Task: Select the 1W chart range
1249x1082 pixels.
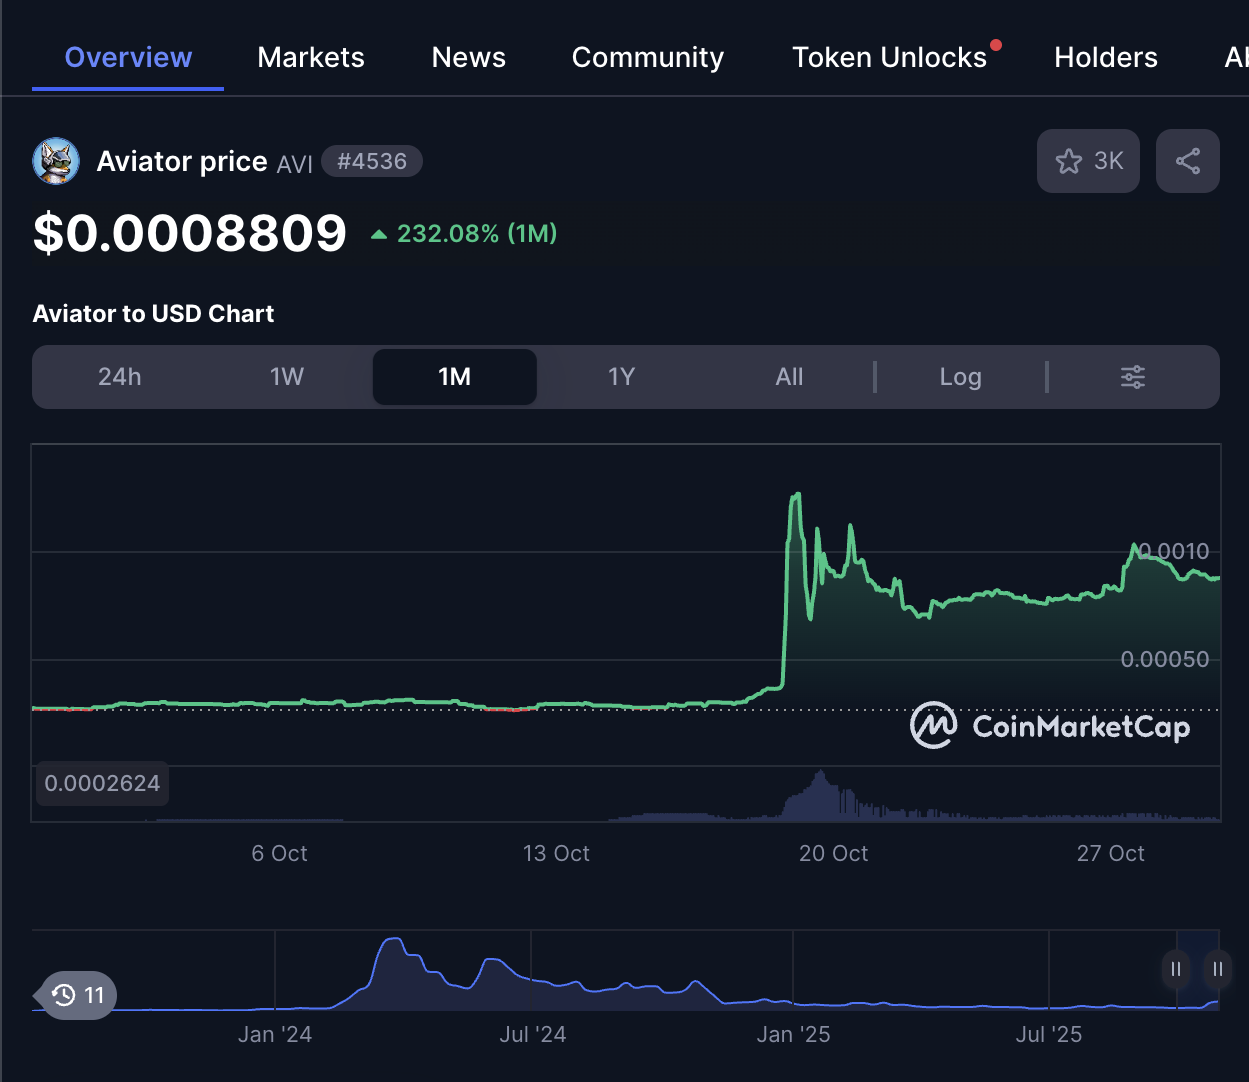Action: coord(287,377)
